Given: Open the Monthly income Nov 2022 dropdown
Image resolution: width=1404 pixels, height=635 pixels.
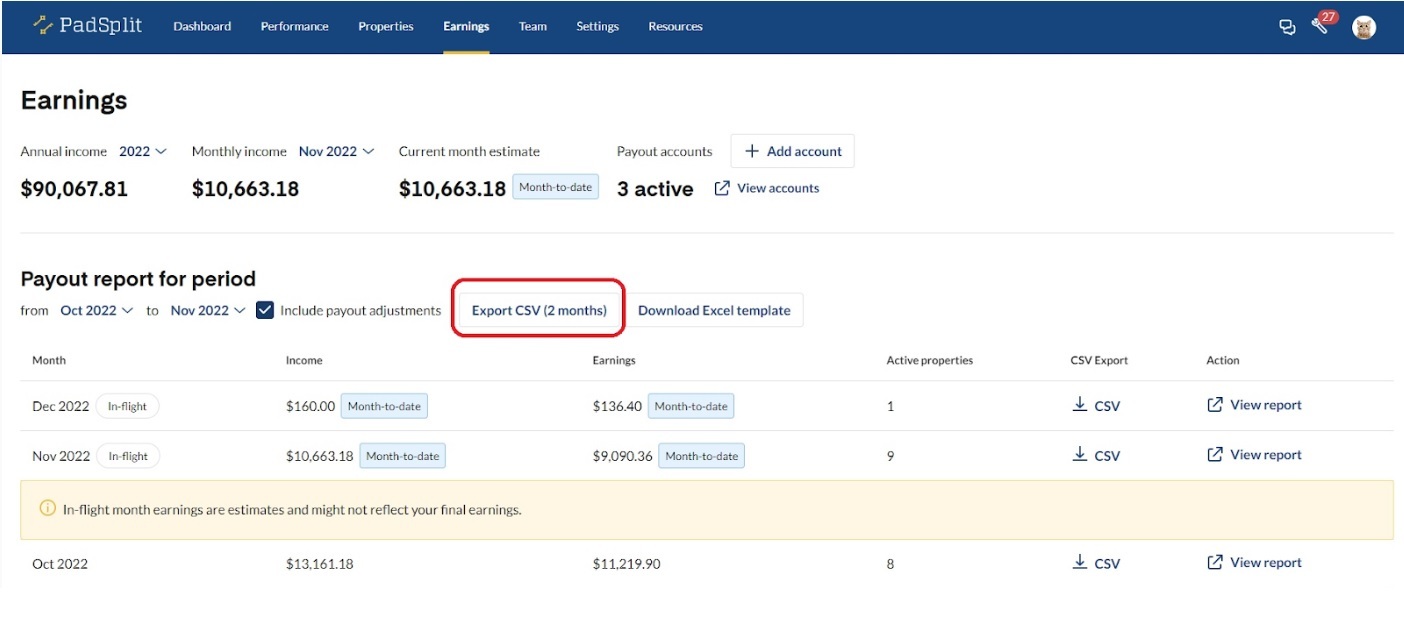Looking at the screenshot, I should pyautogui.click(x=336, y=152).
